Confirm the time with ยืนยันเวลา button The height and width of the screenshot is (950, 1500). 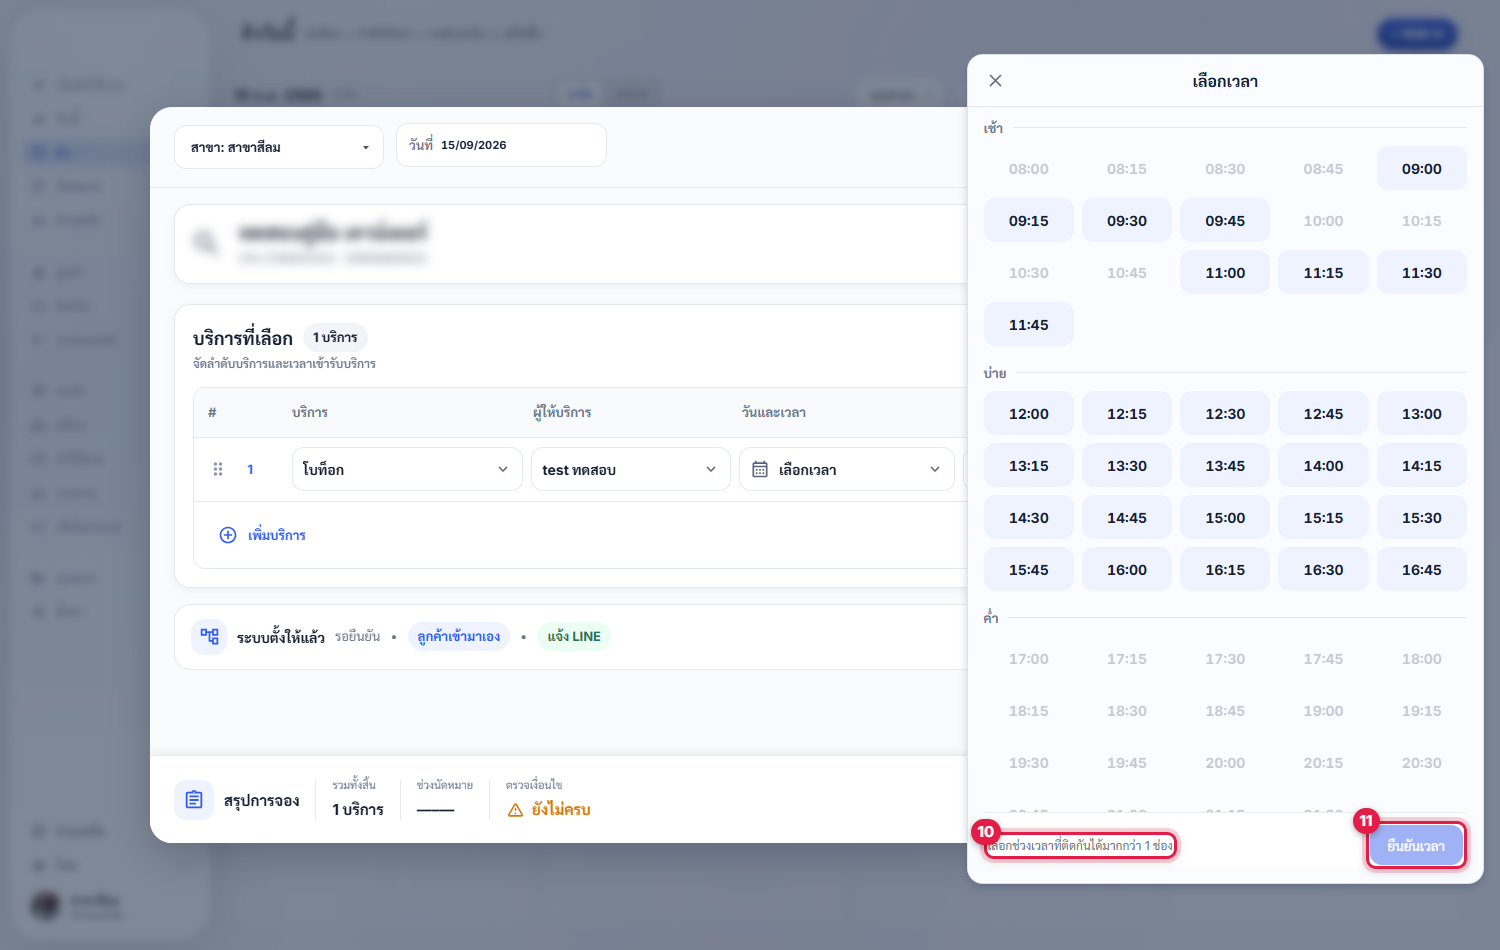(x=1416, y=846)
